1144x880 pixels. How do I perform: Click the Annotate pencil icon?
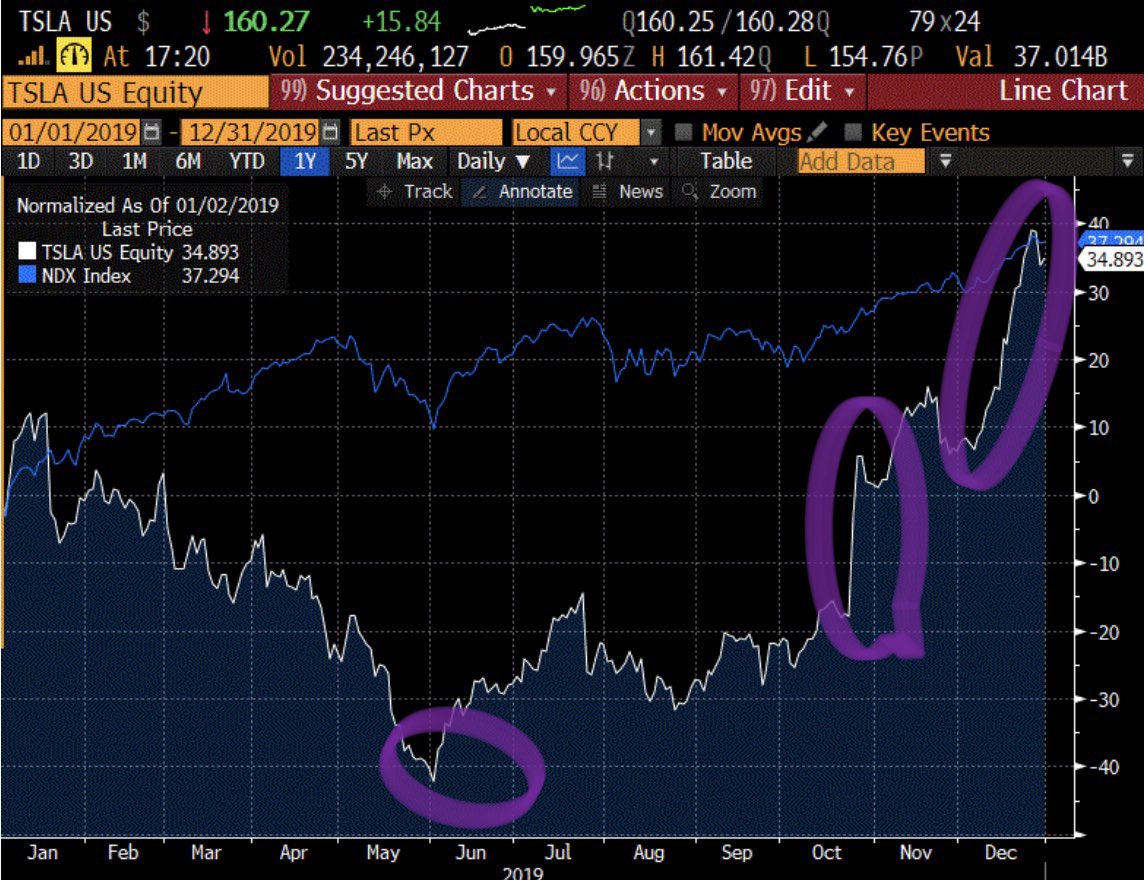tap(479, 192)
